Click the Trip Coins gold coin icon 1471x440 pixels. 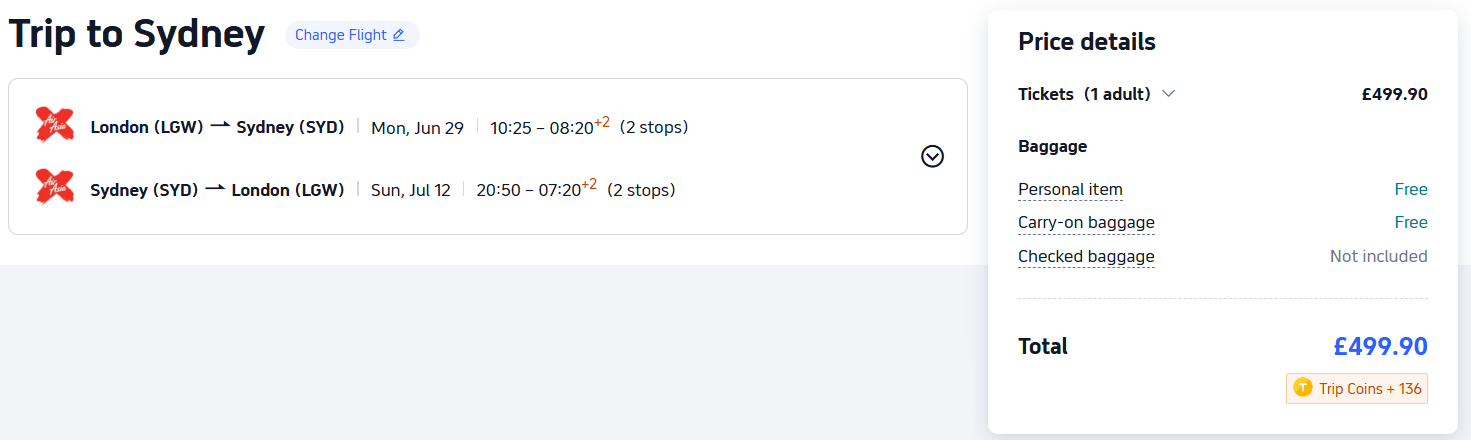click(x=1302, y=388)
